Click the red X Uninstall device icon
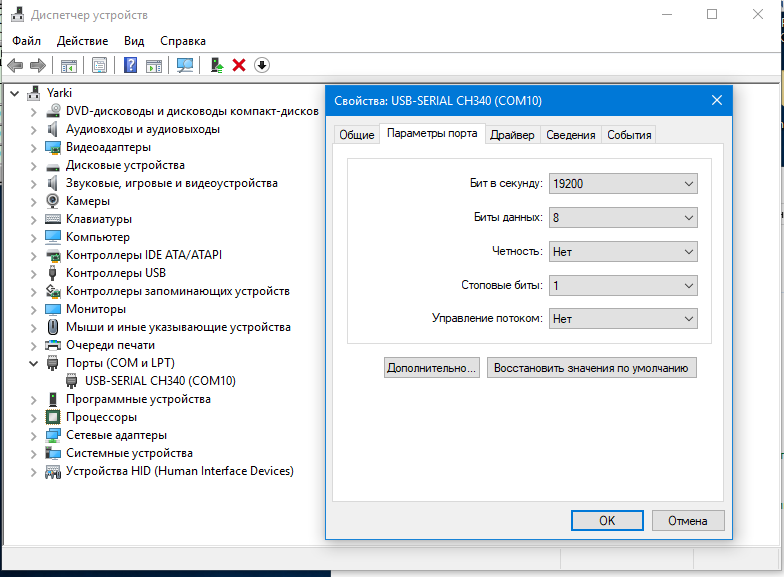The width and height of the screenshot is (784, 577). click(239, 65)
